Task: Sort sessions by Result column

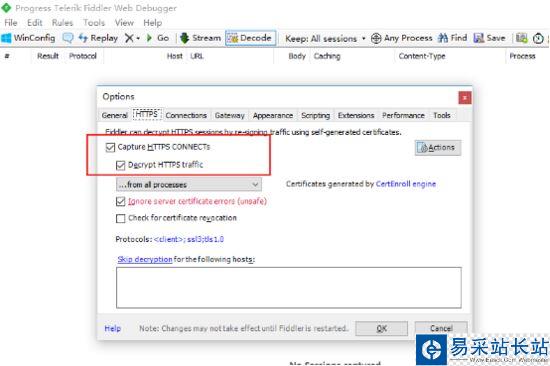Action: pos(48,56)
